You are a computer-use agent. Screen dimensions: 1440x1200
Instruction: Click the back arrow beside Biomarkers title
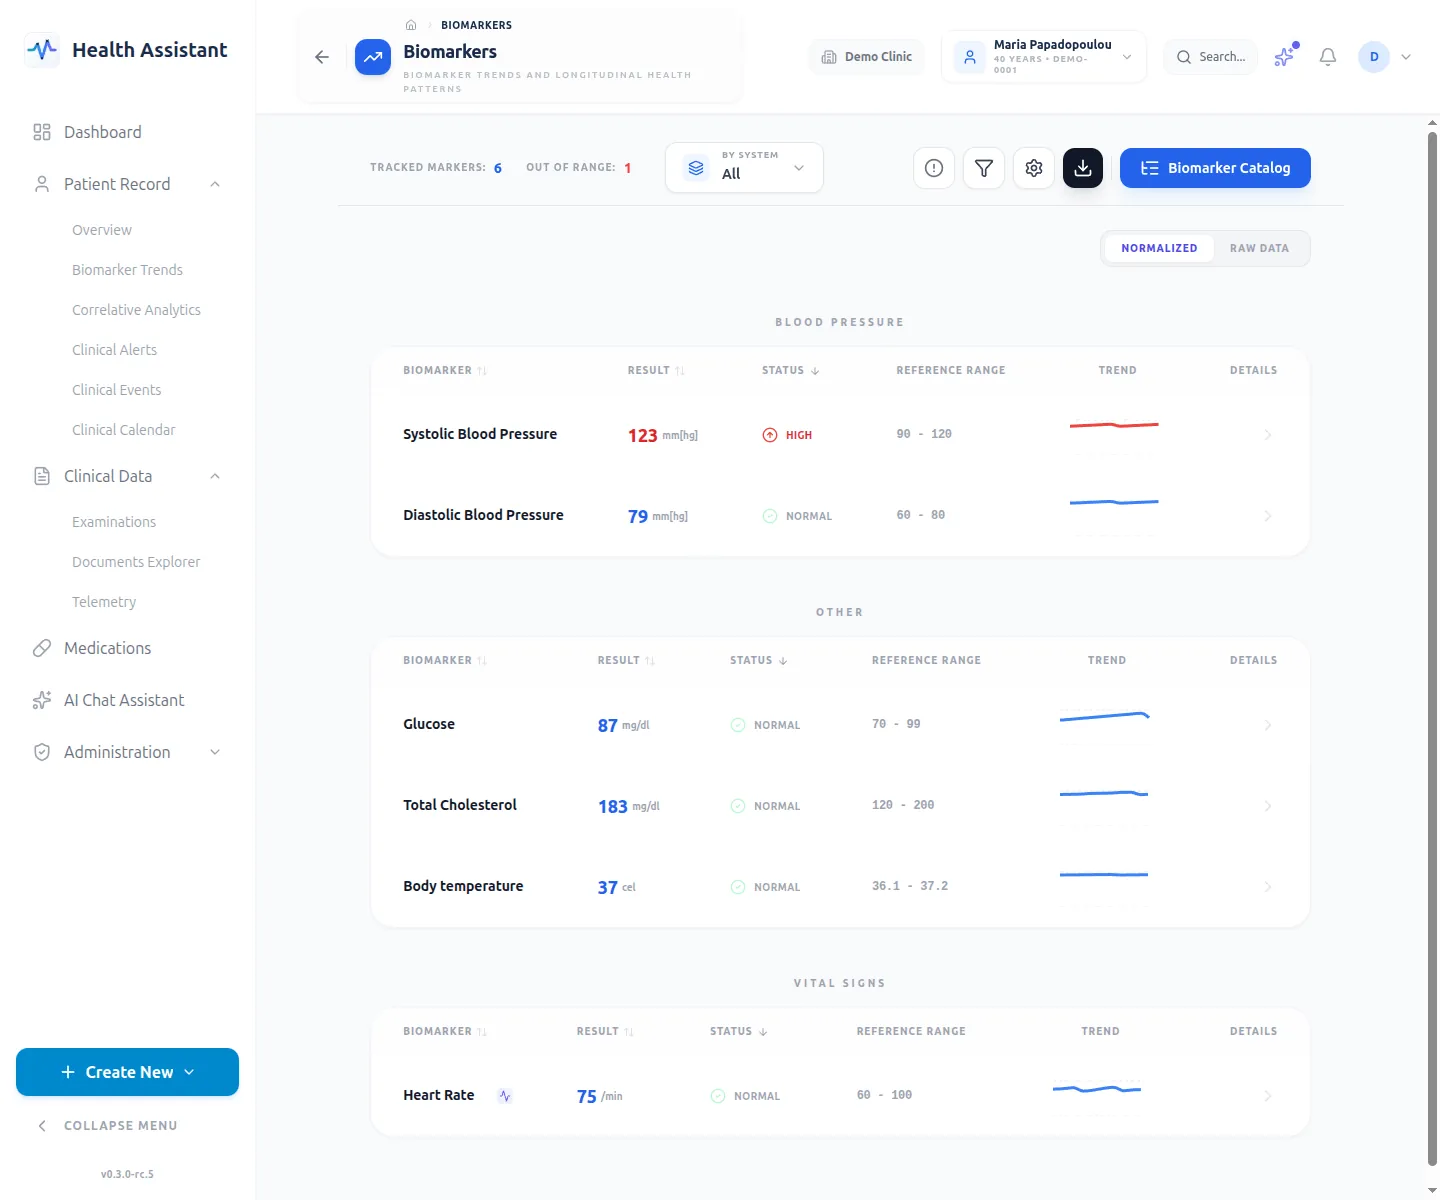tap(322, 57)
